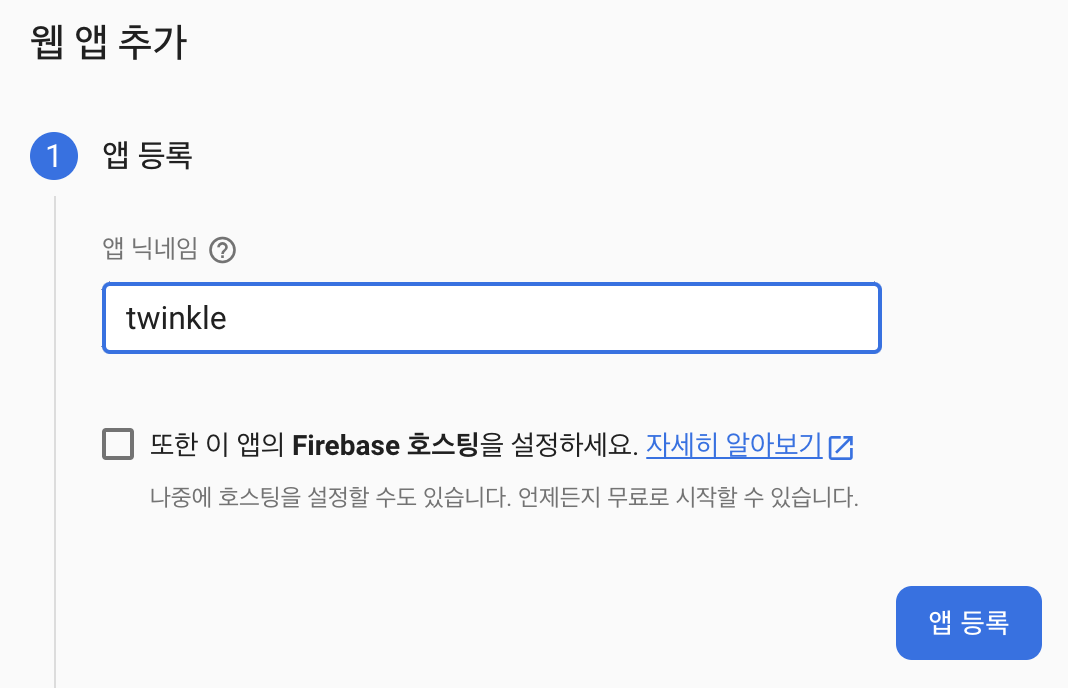This screenshot has height=688, width=1068.
Task: Click the 또한 이 앱의 checkbox label text
Action: pos(217,445)
